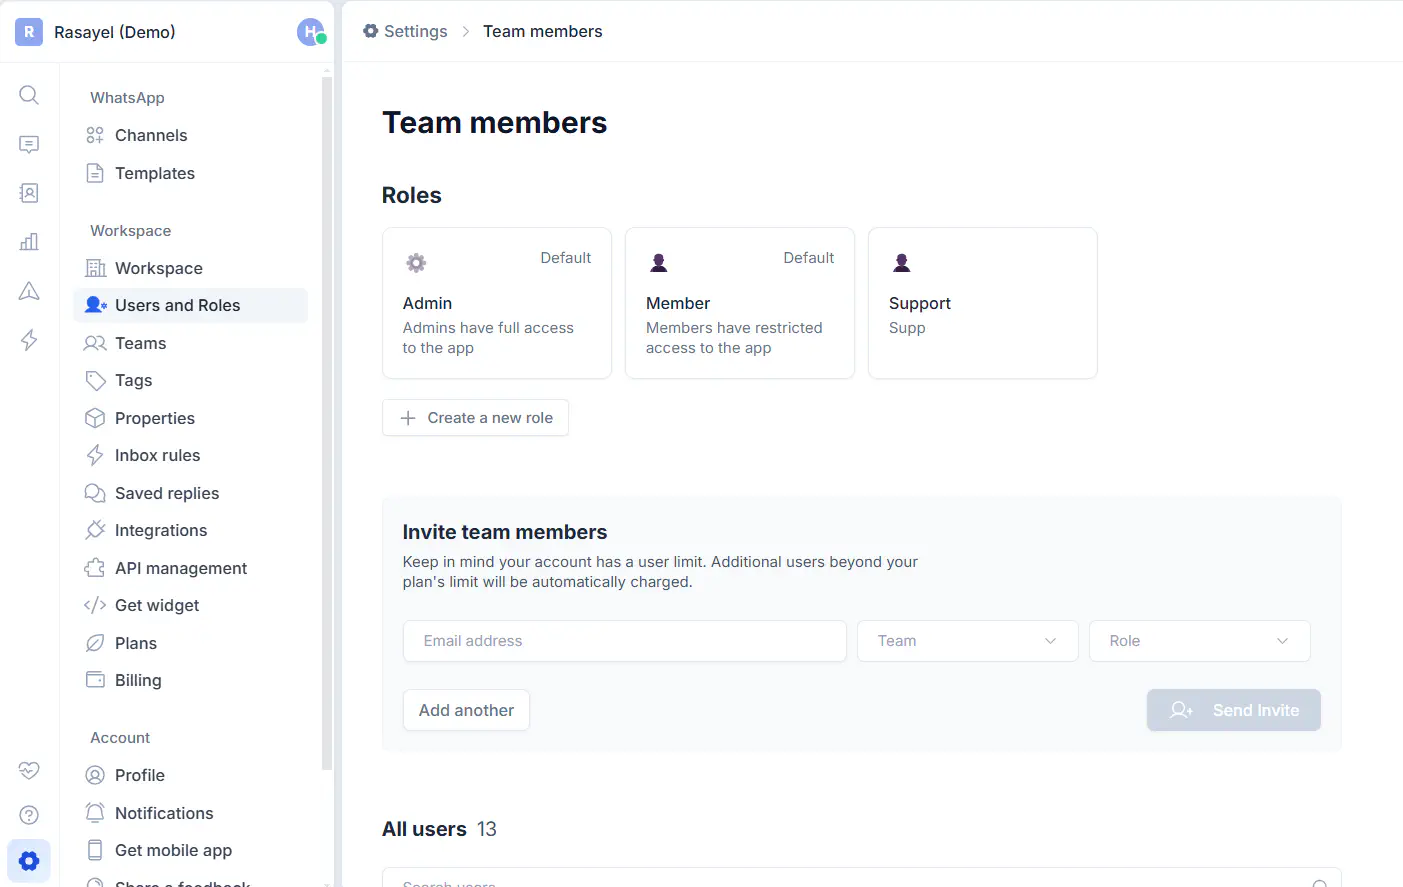Expand the Team dropdown
This screenshot has width=1403, height=887.
[x=967, y=641]
